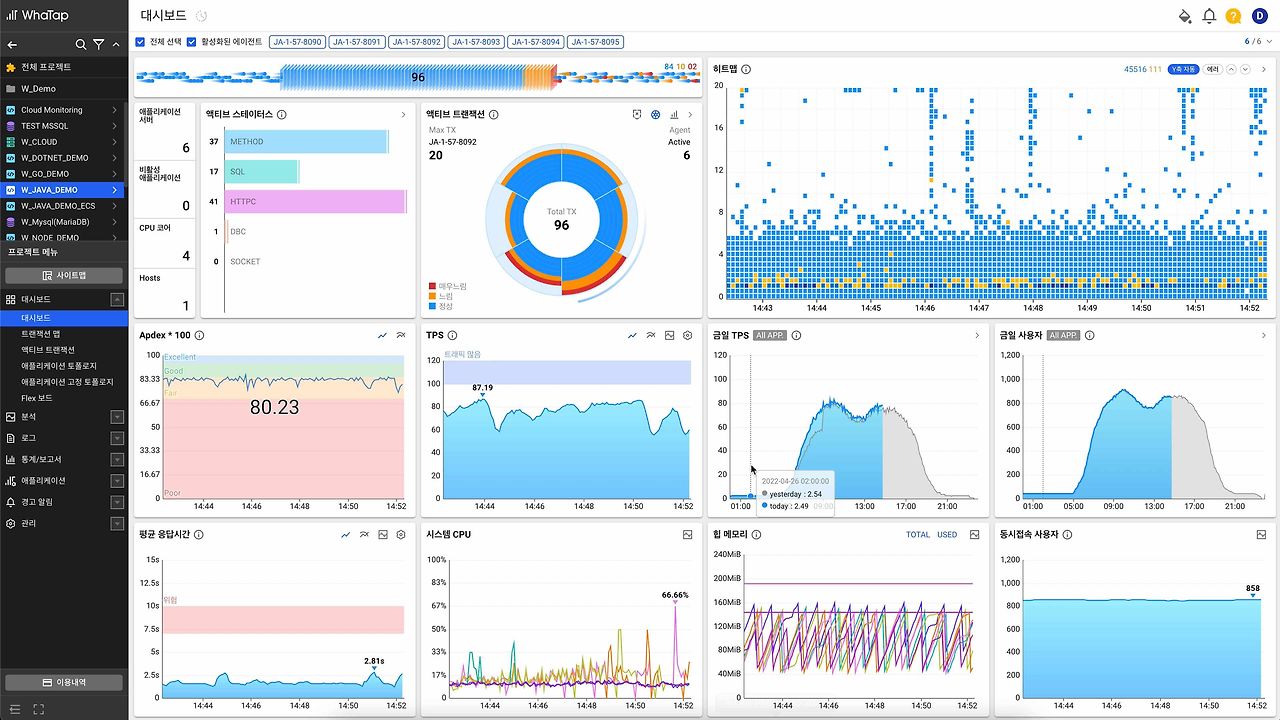Toggle the Y축 자동 heatmap button
1280x720 pixels.
[1183, 69]
